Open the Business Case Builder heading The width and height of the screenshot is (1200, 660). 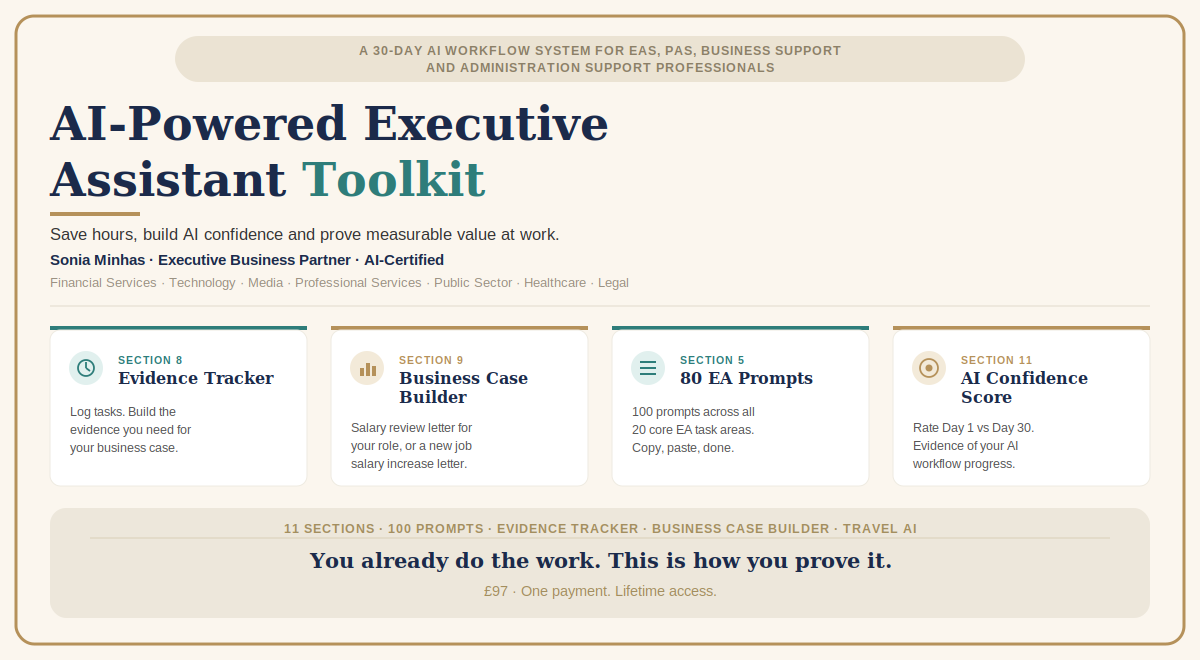point(463,388)
